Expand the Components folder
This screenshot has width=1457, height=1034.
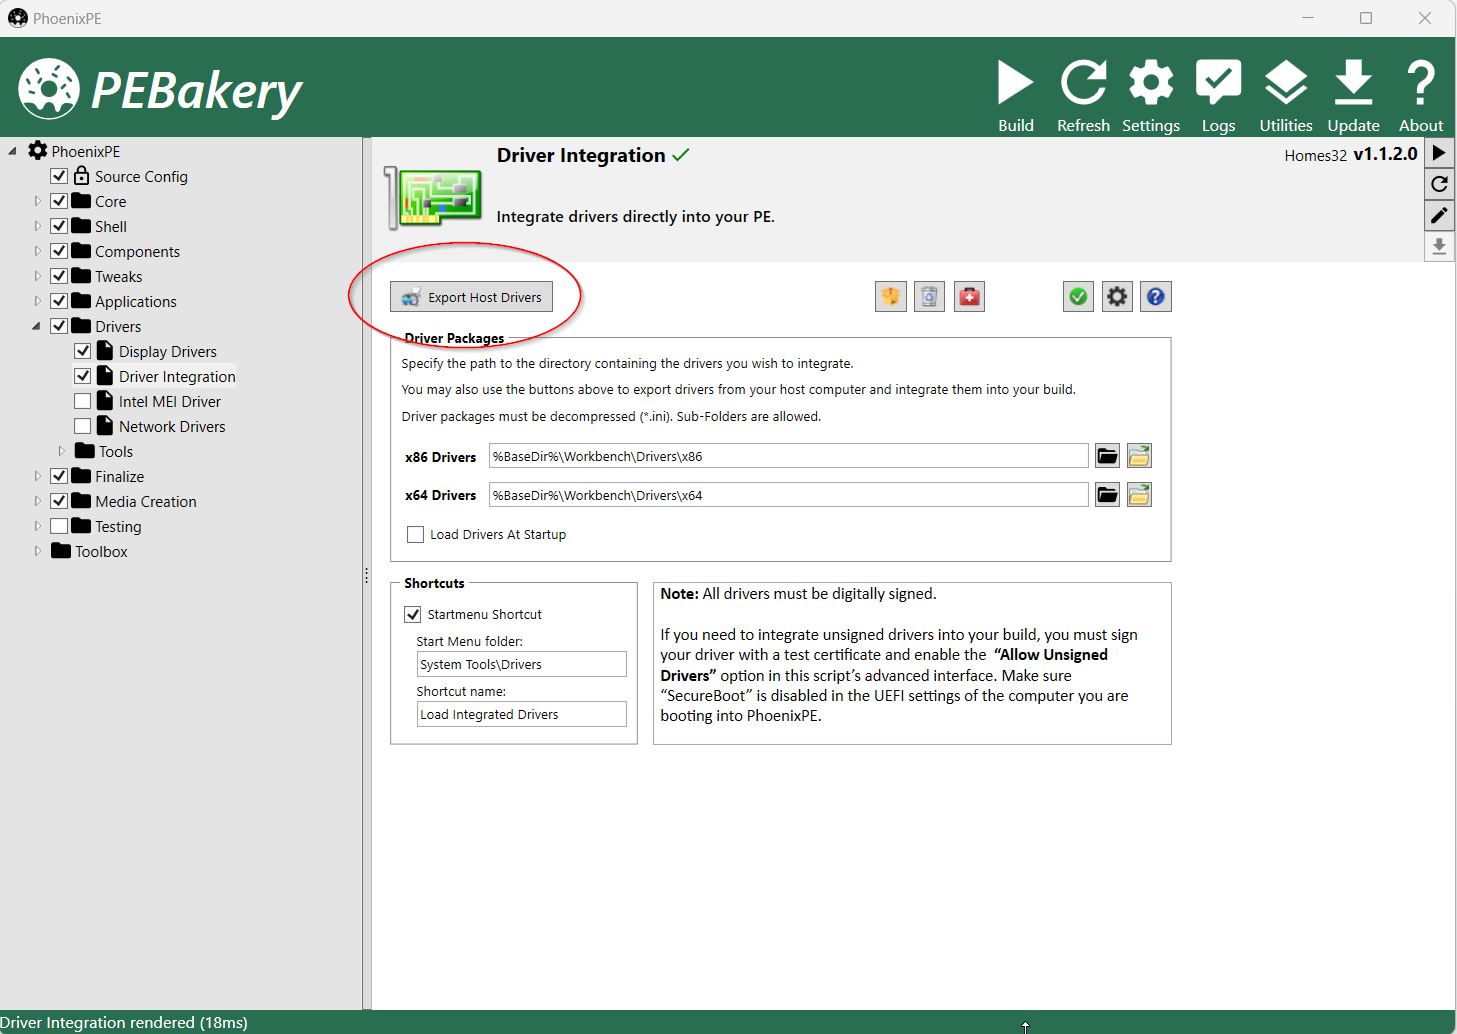38,251
